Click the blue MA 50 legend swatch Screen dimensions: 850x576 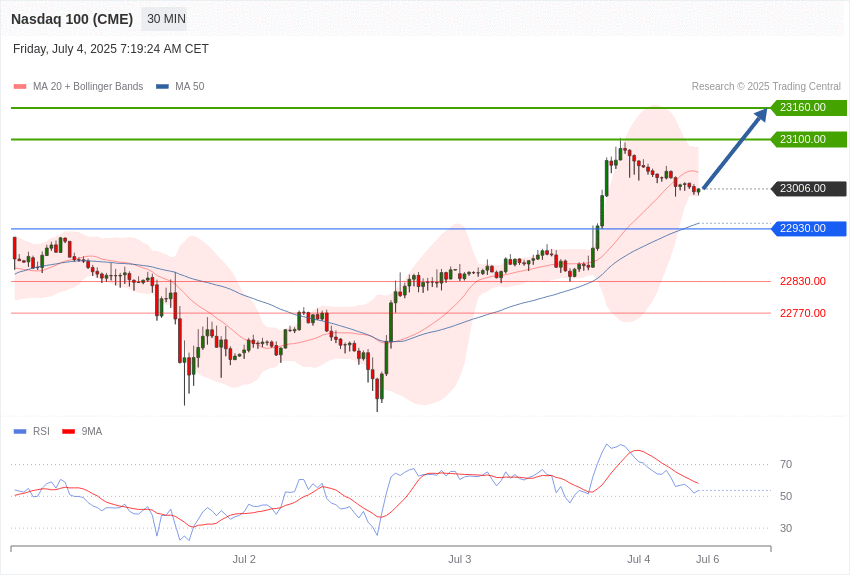[x=162, y=87]
